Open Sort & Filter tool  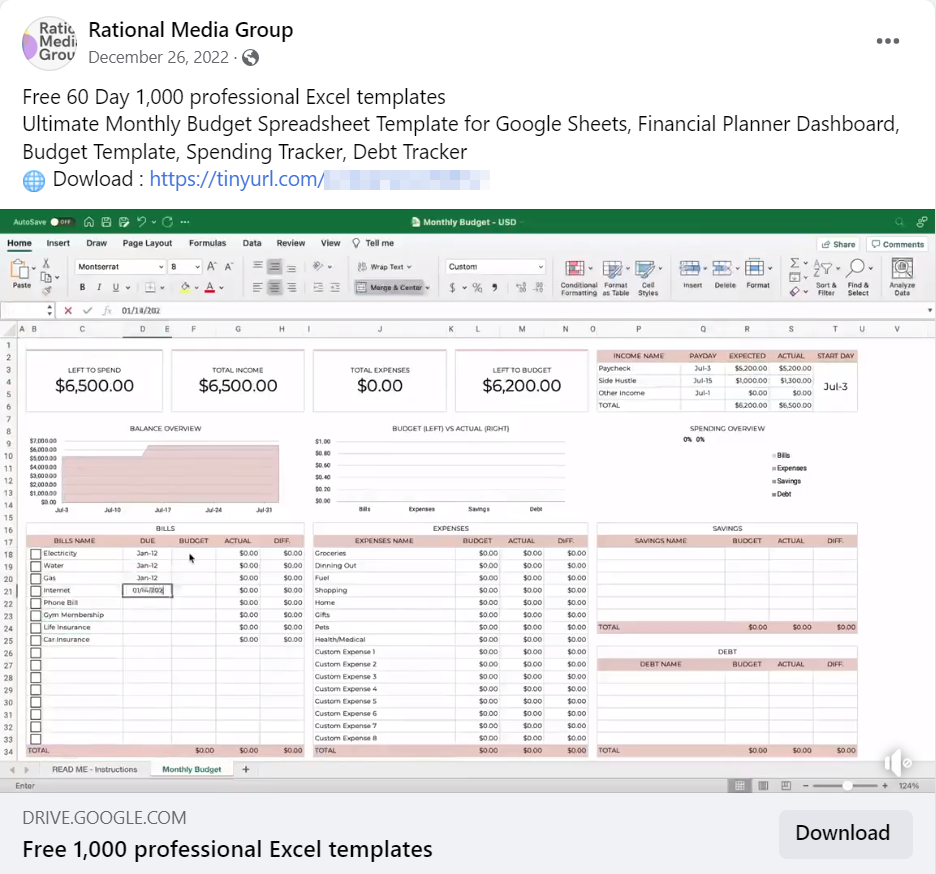point(825,270)
